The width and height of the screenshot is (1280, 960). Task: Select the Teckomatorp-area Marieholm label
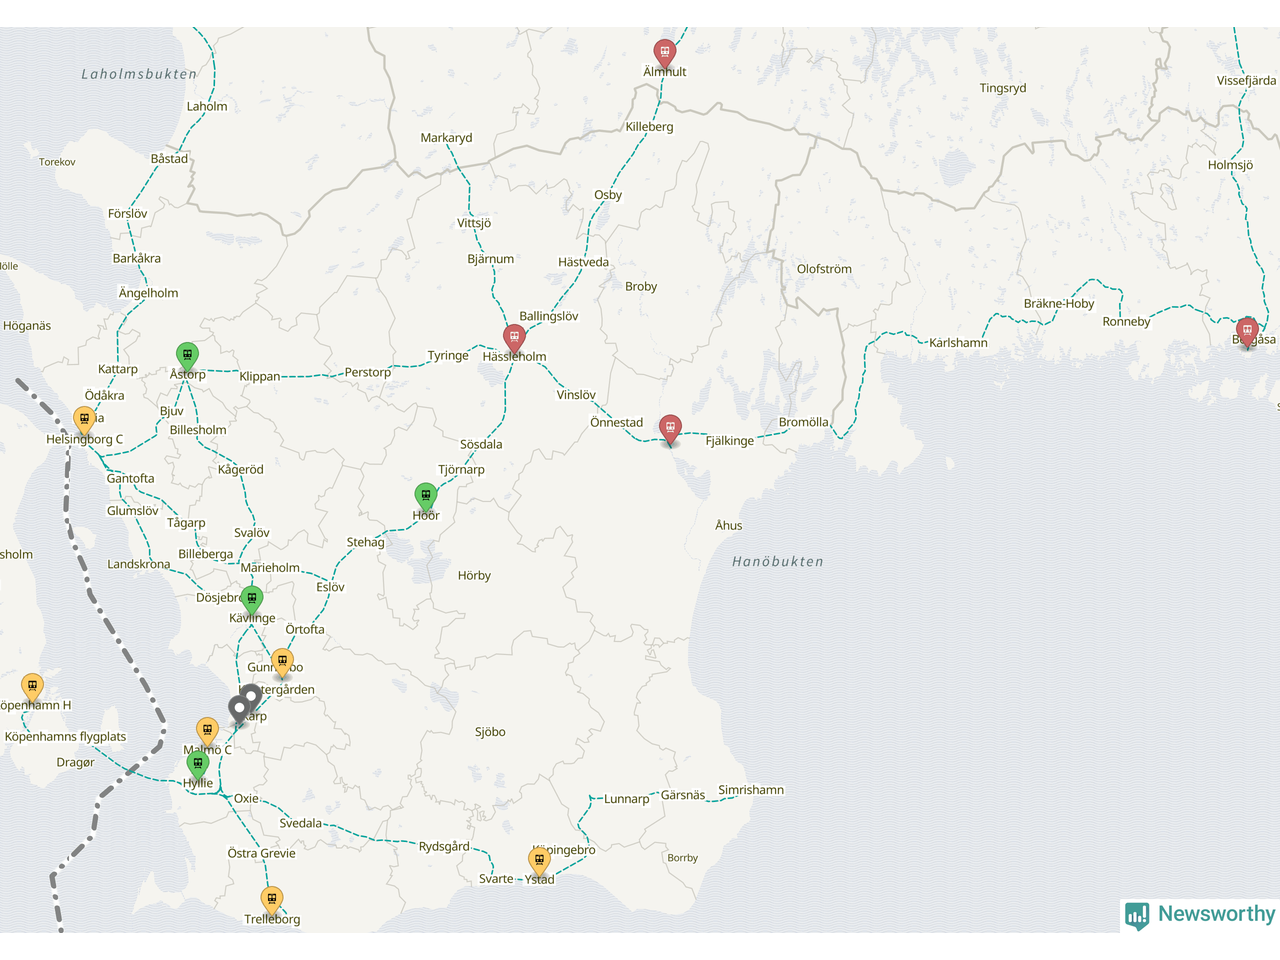[270, 568]
